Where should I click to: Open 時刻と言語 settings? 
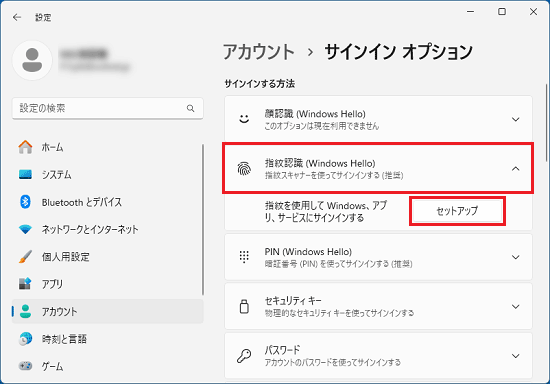point(108,339)
